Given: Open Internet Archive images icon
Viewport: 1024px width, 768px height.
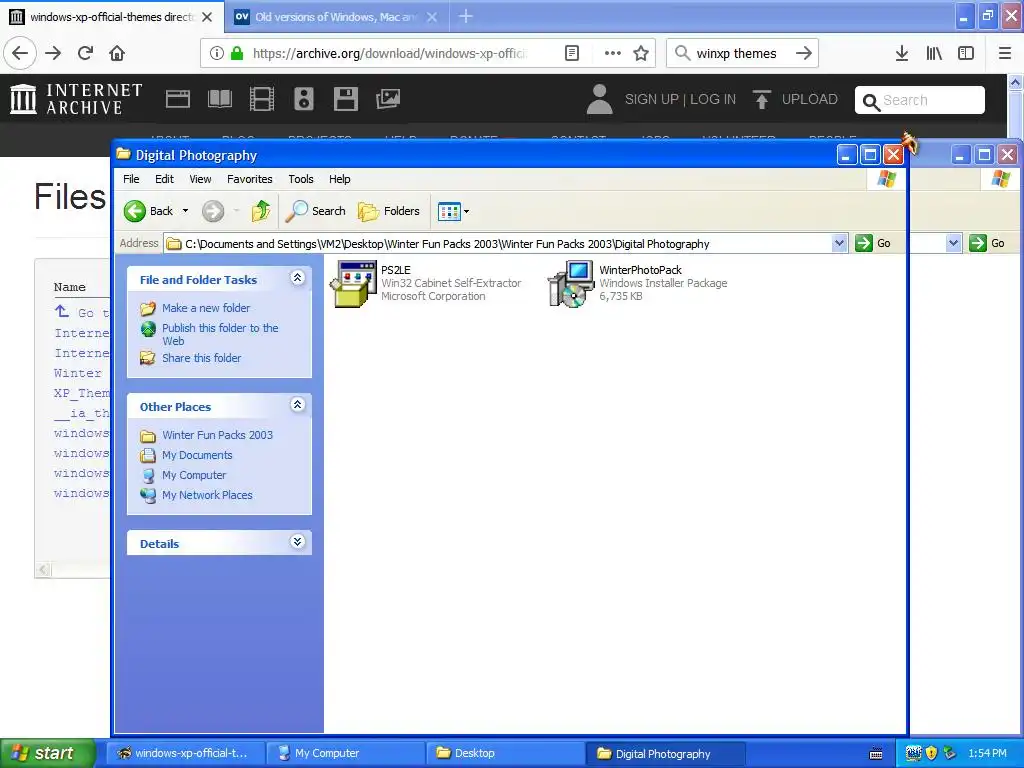Looking at the screenshot, I should pyautogui.click(x=388, y=99).
